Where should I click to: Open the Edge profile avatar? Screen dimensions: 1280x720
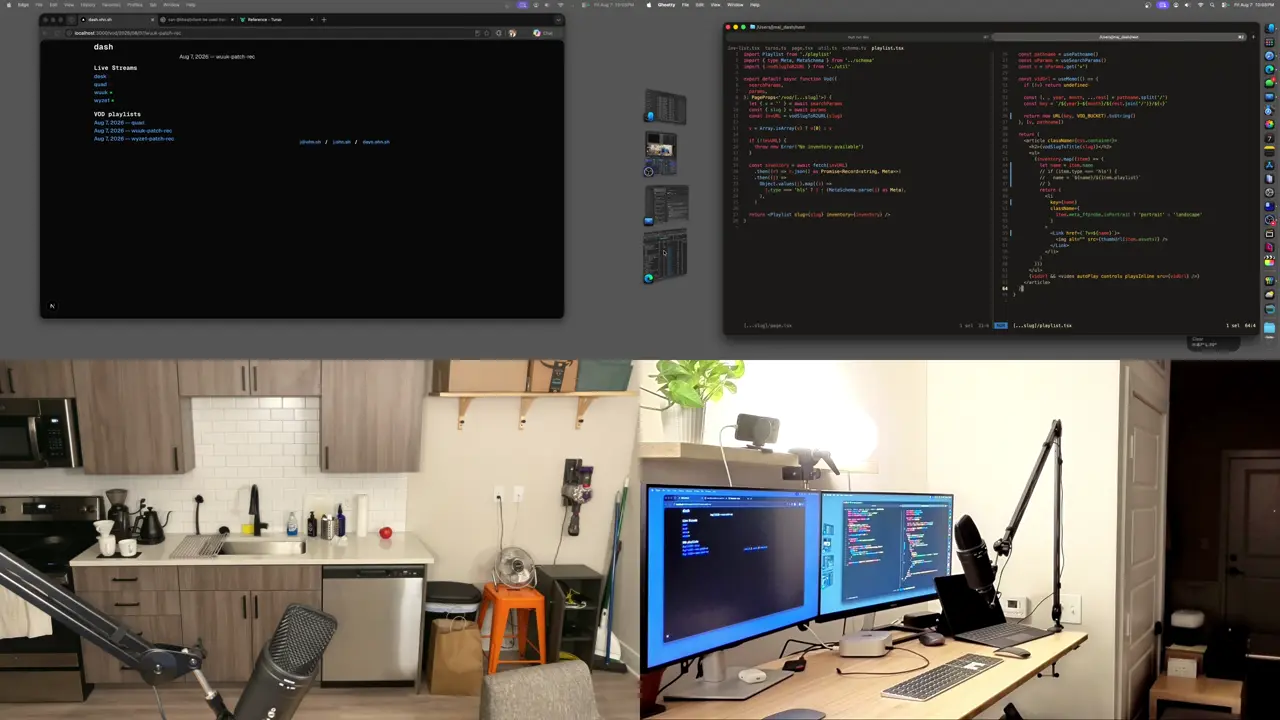pyautogui.click(x=513, y=33)
